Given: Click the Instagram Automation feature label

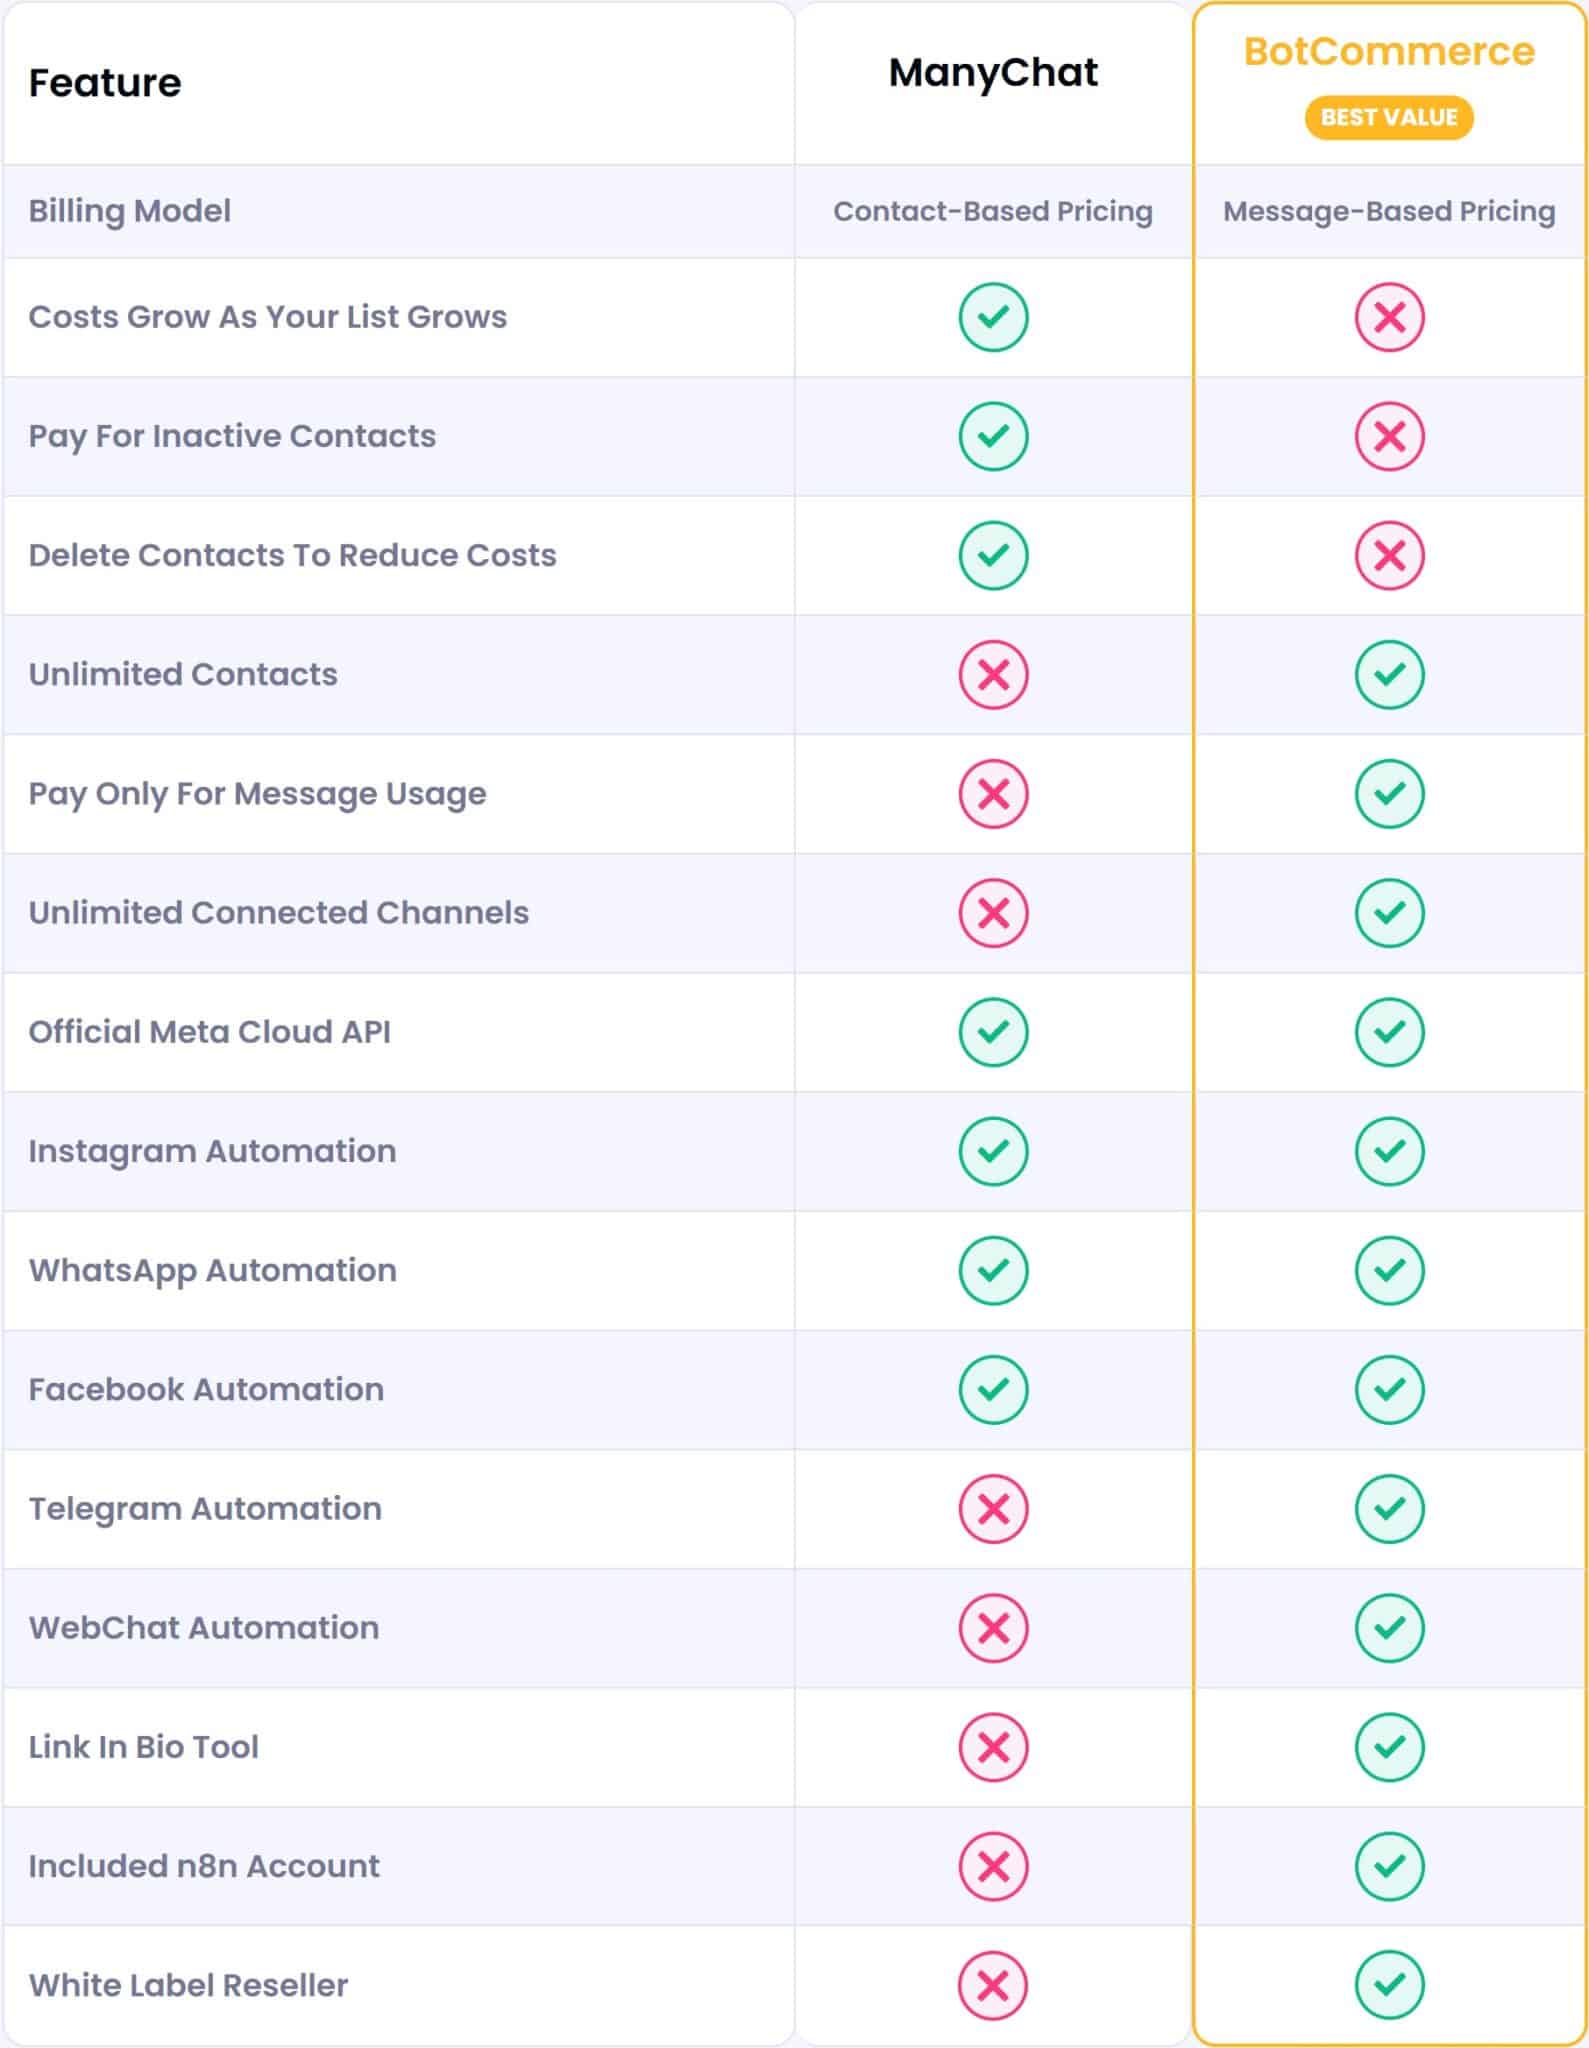Looking at the screenshot, I should coord(212,1151).
